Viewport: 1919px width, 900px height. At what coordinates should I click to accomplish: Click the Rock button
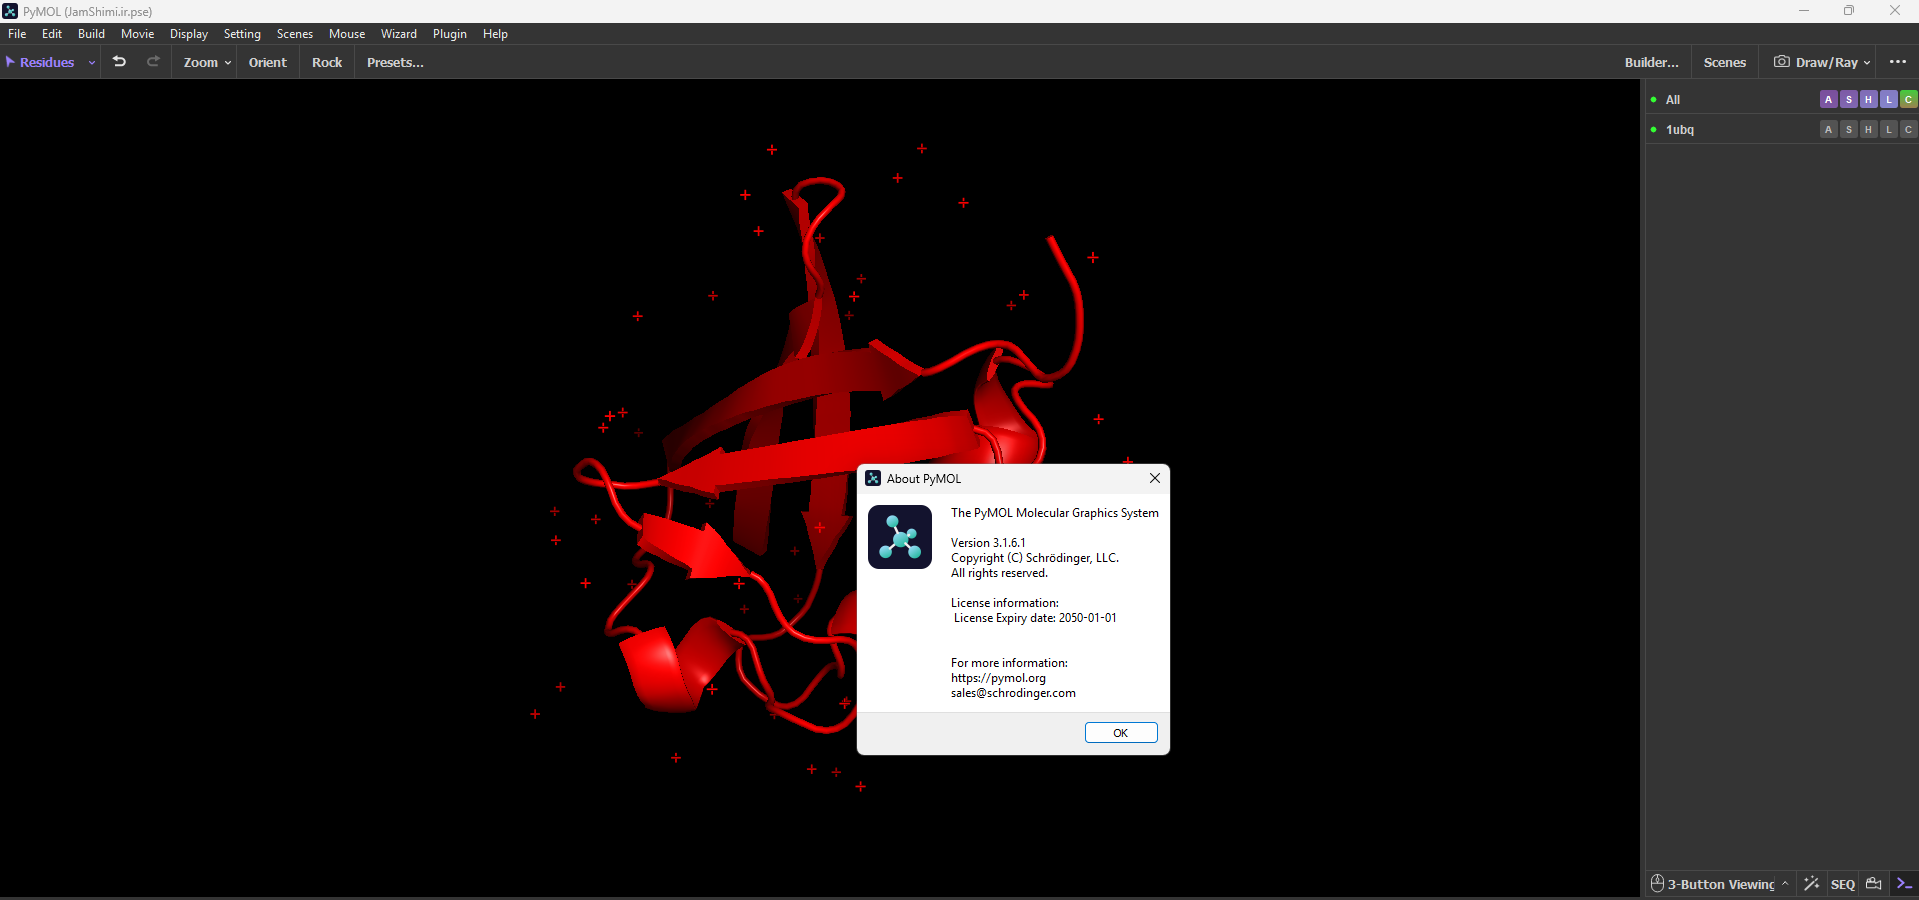(x=327, y=62)
